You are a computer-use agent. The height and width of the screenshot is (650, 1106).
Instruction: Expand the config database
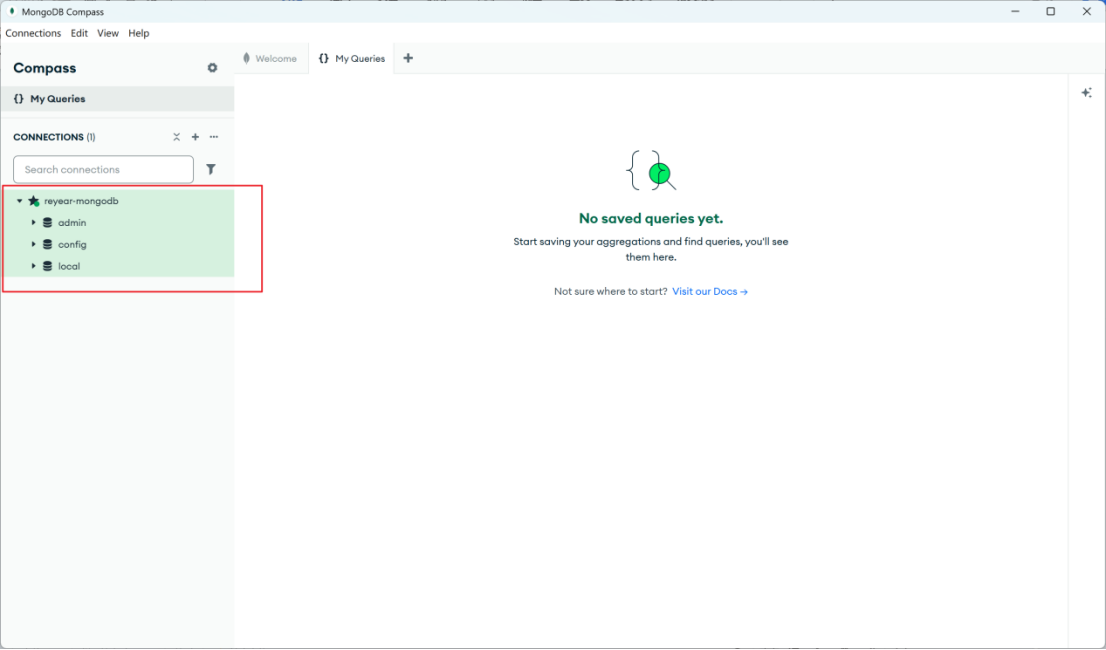[33, 245]
